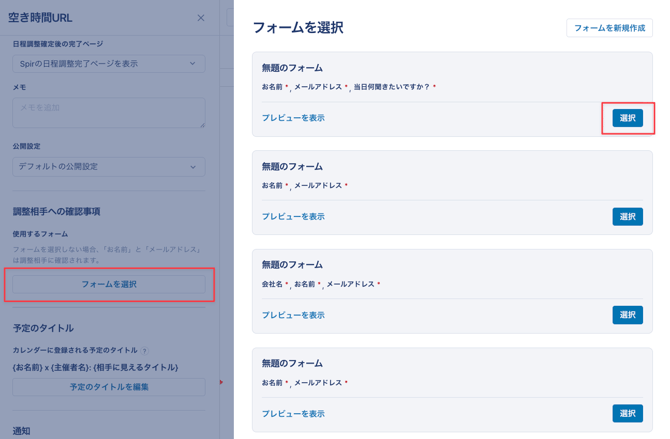Viewport: 670px width, 439px height.
Task: Show preview of the 会社名 form
Action: pyautogui.click(x=293, y=315)
